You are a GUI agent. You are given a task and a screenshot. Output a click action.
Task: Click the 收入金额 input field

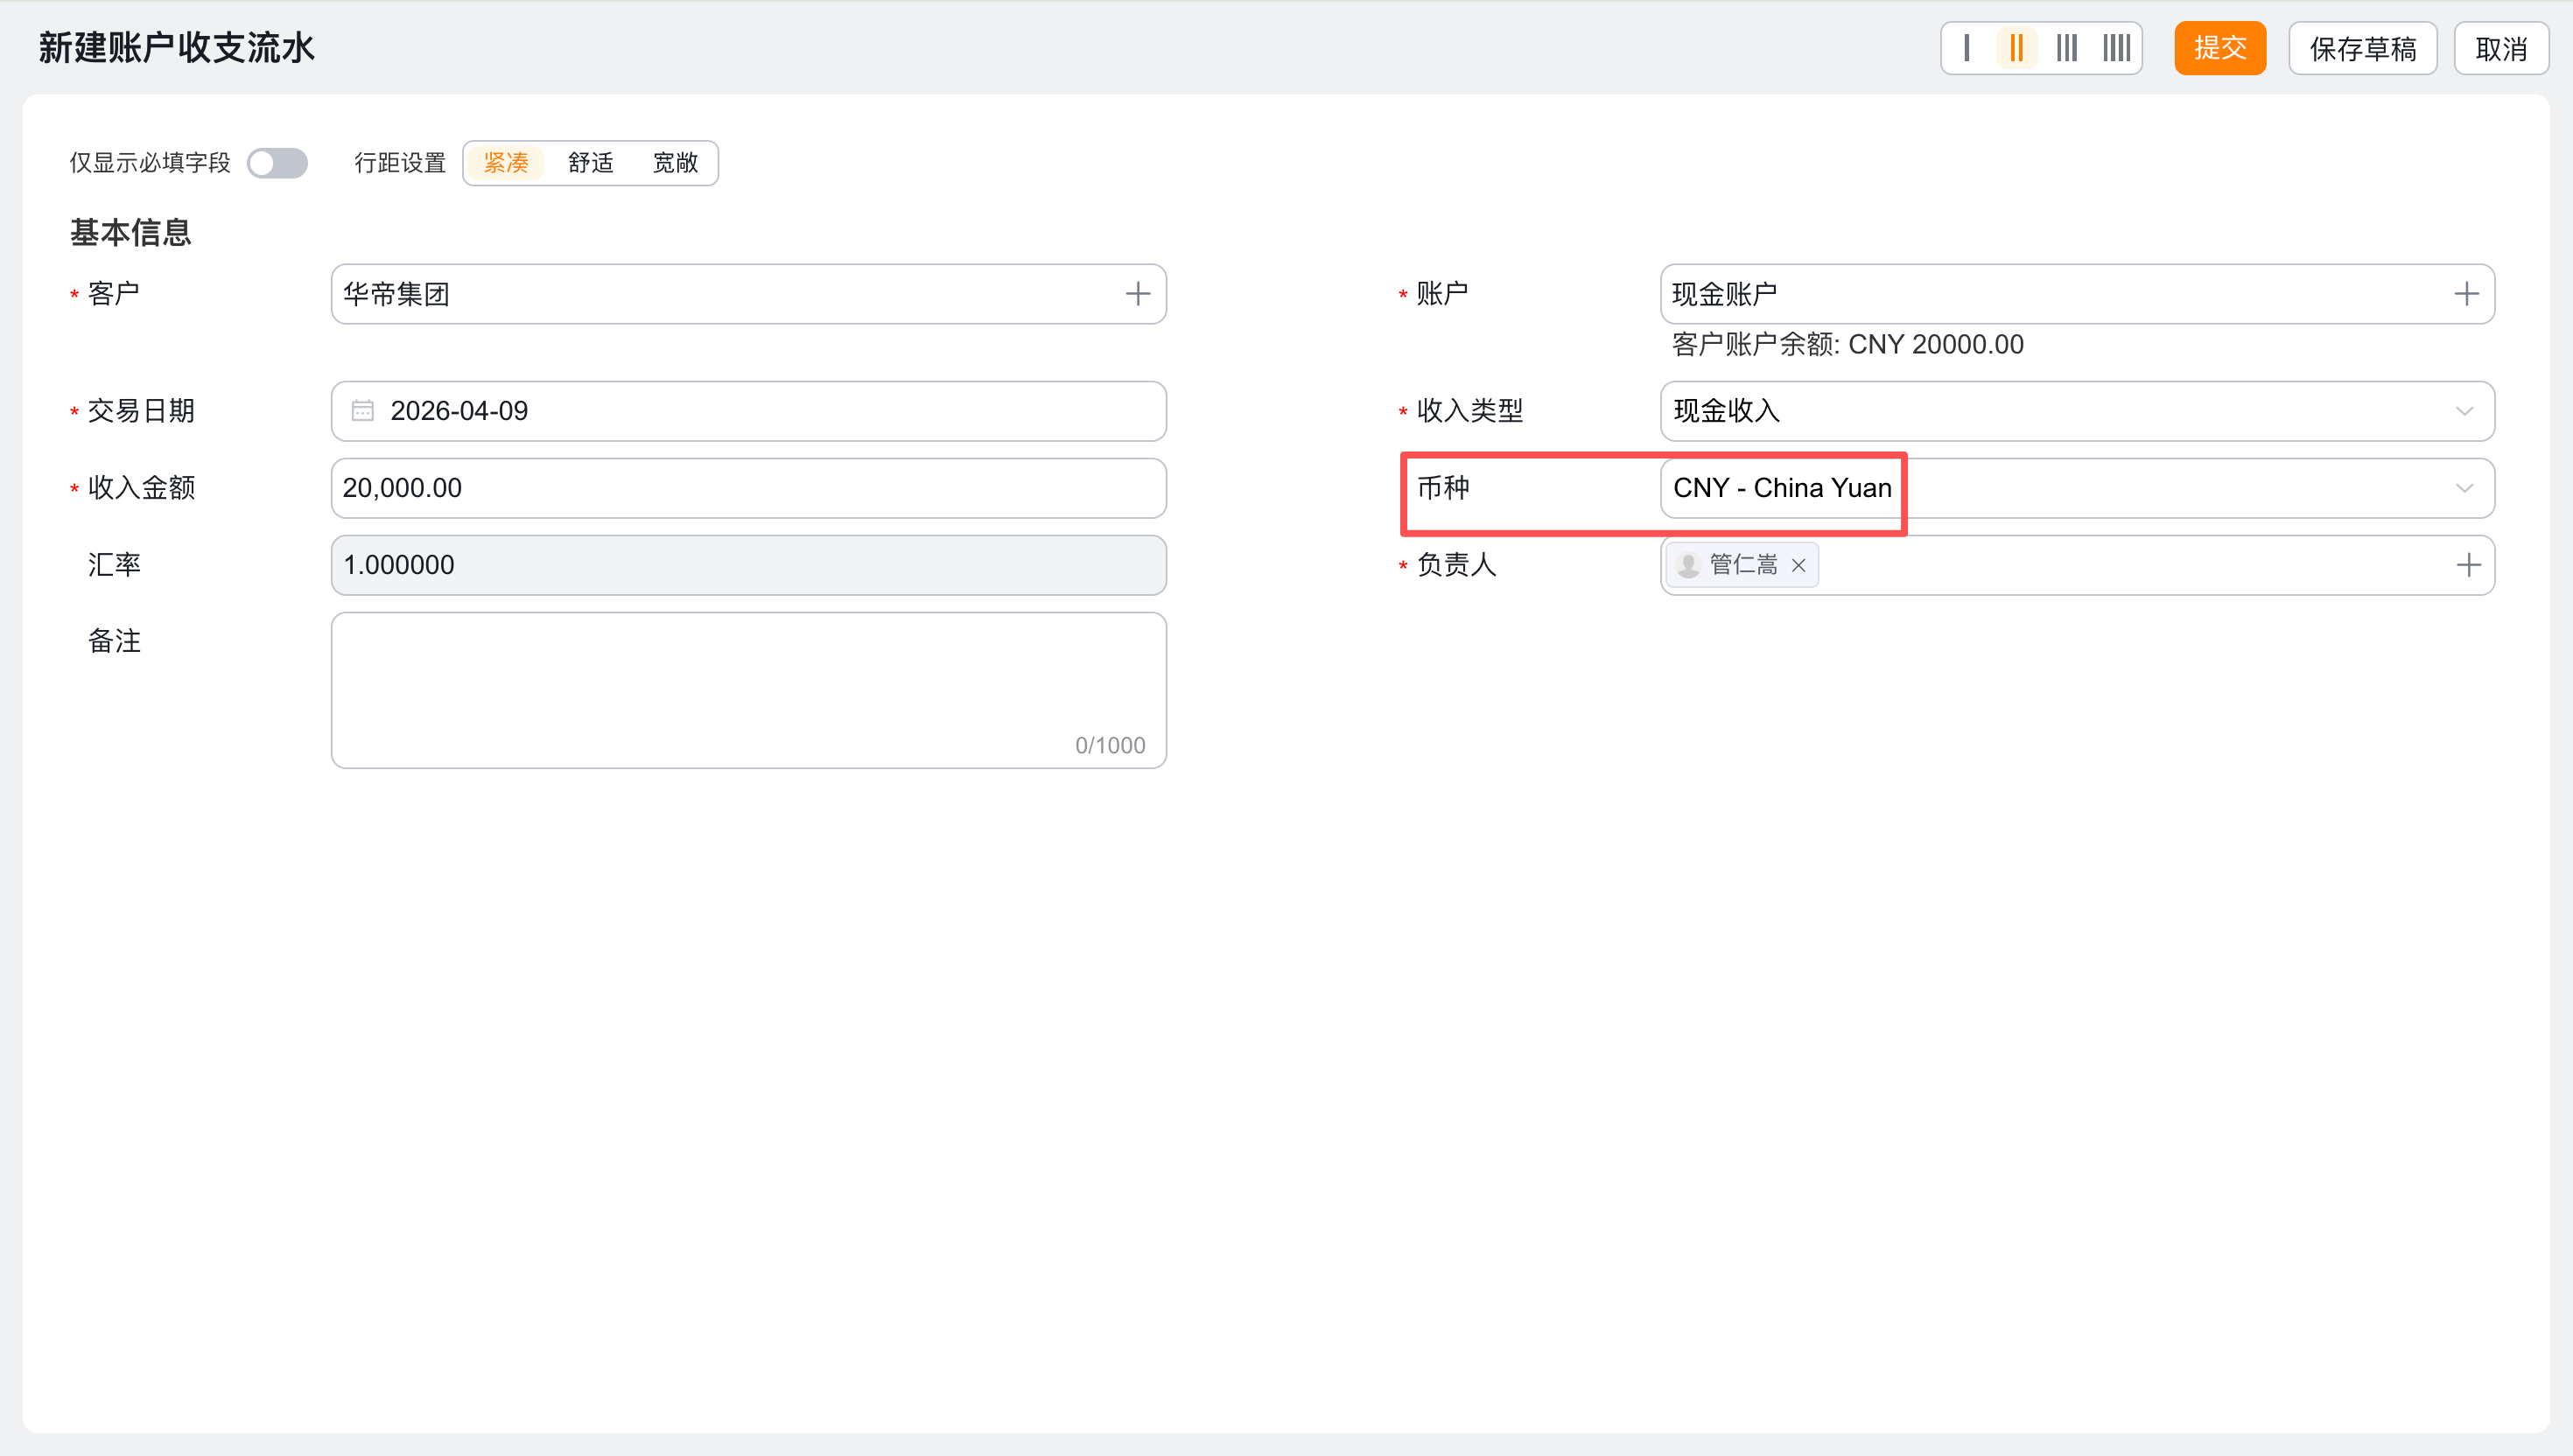(748, 488)
